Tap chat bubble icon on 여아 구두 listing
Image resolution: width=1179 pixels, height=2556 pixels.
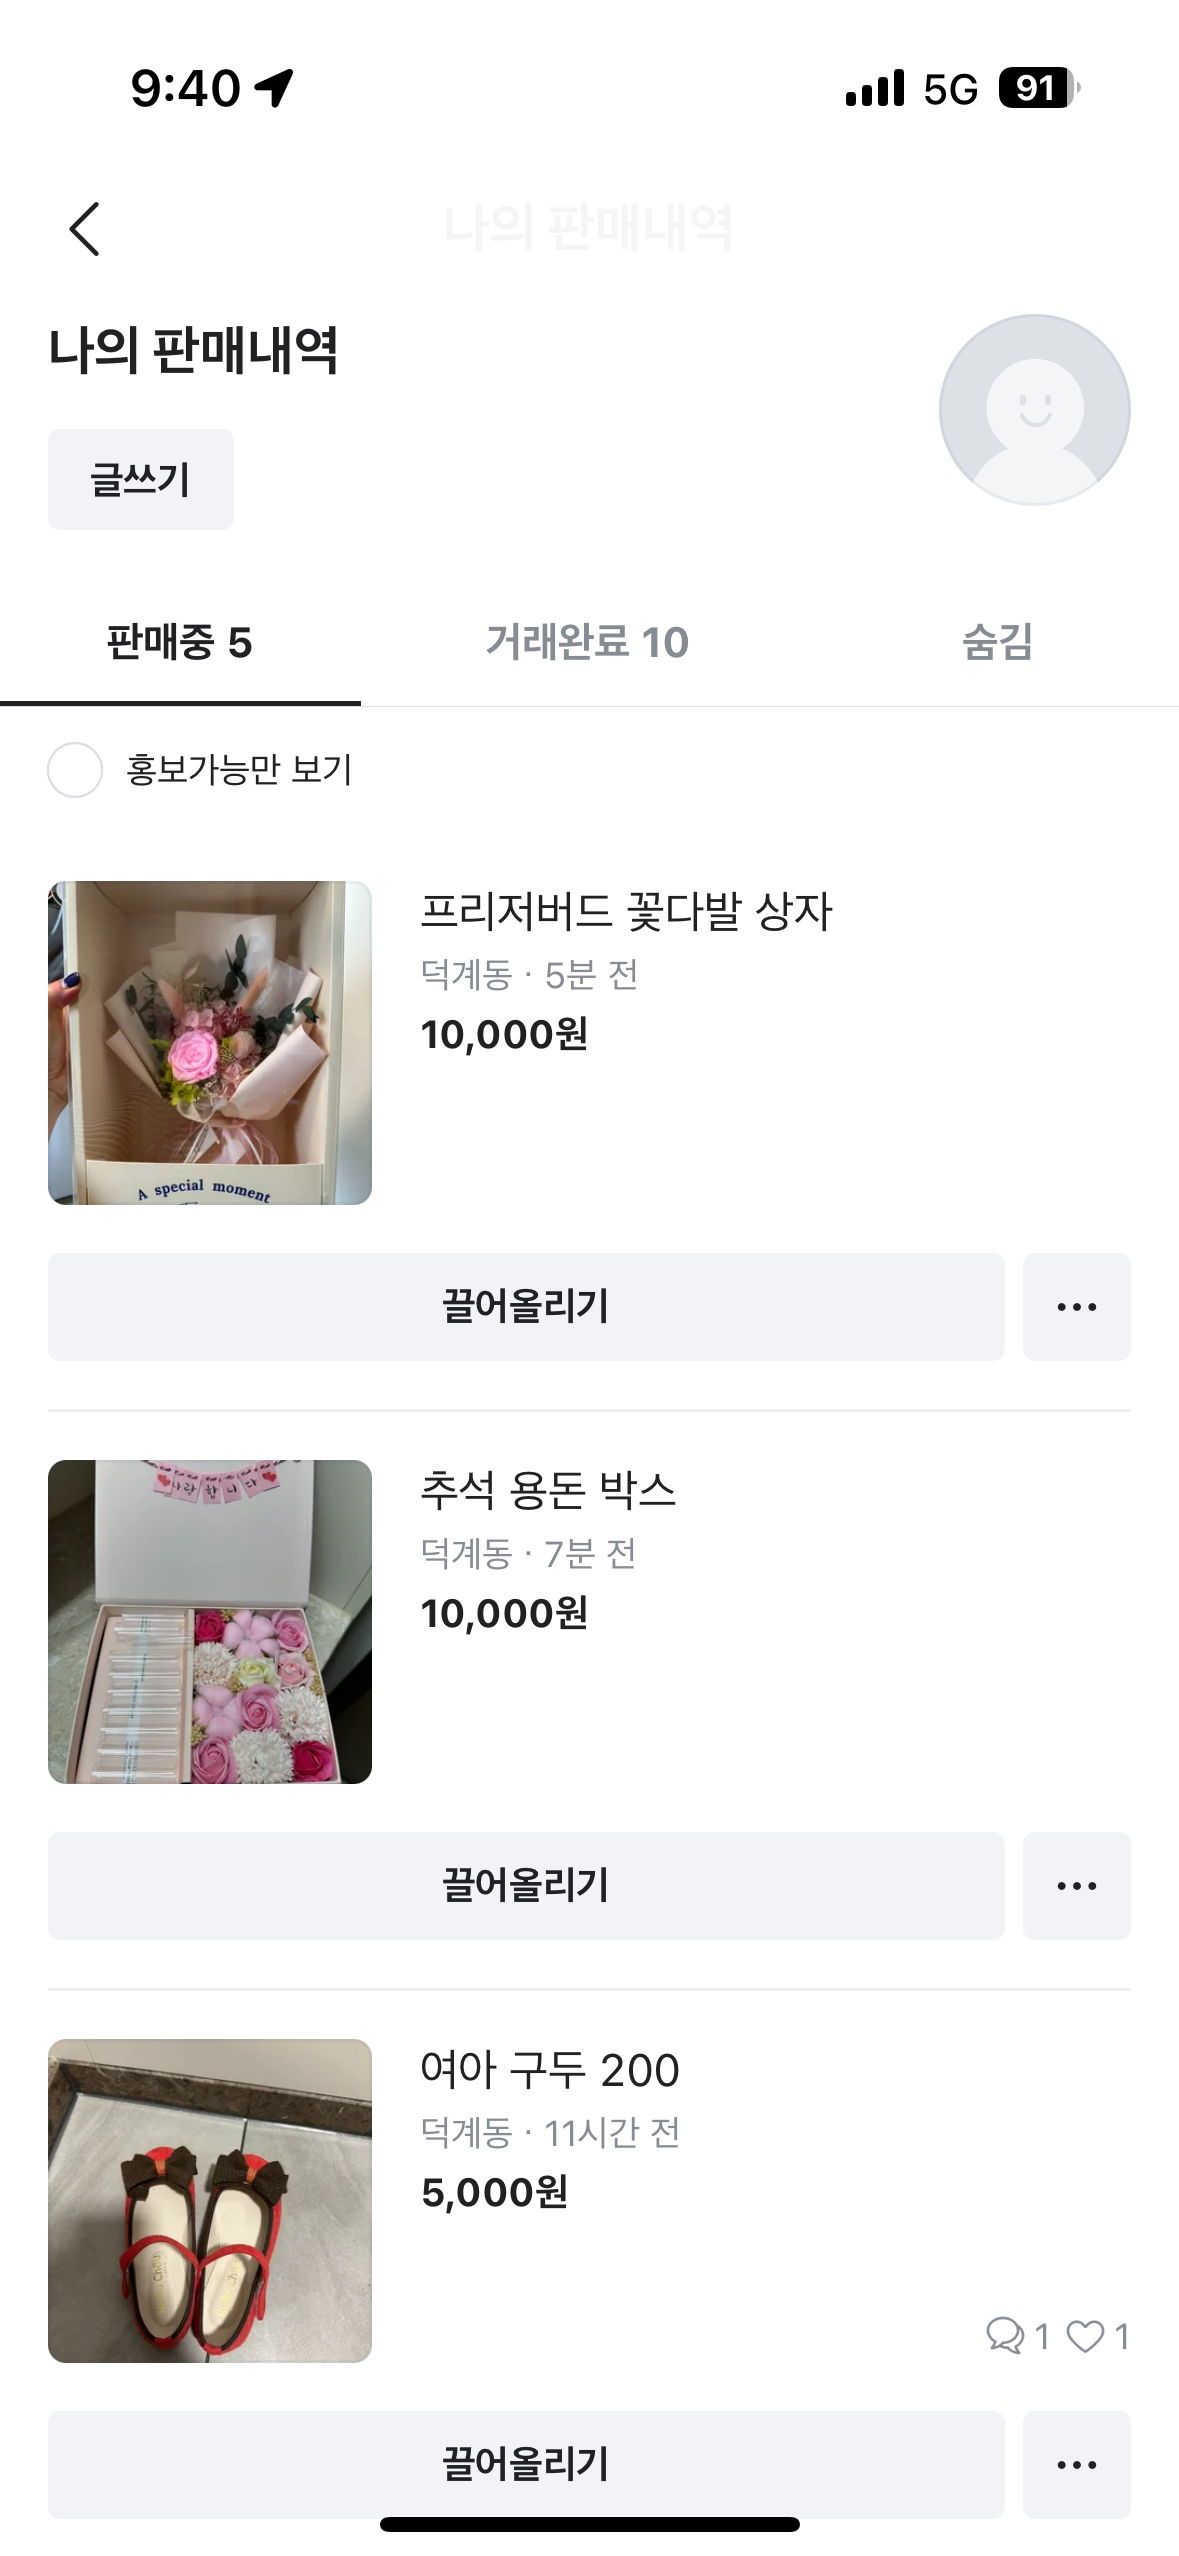(x=1004, y=2335)
